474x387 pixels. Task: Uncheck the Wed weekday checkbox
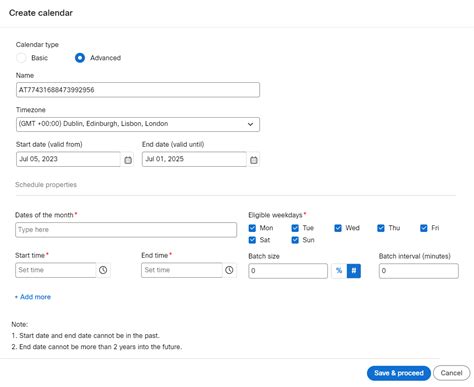point(338,228)
